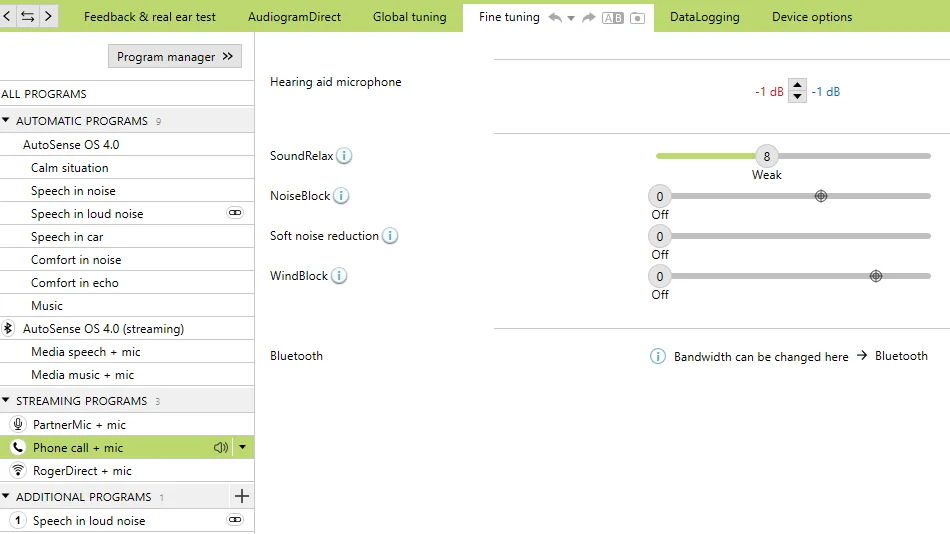Click the Soft noise reduction slider handle
The image size is (950, 534).
click(660, 236)
